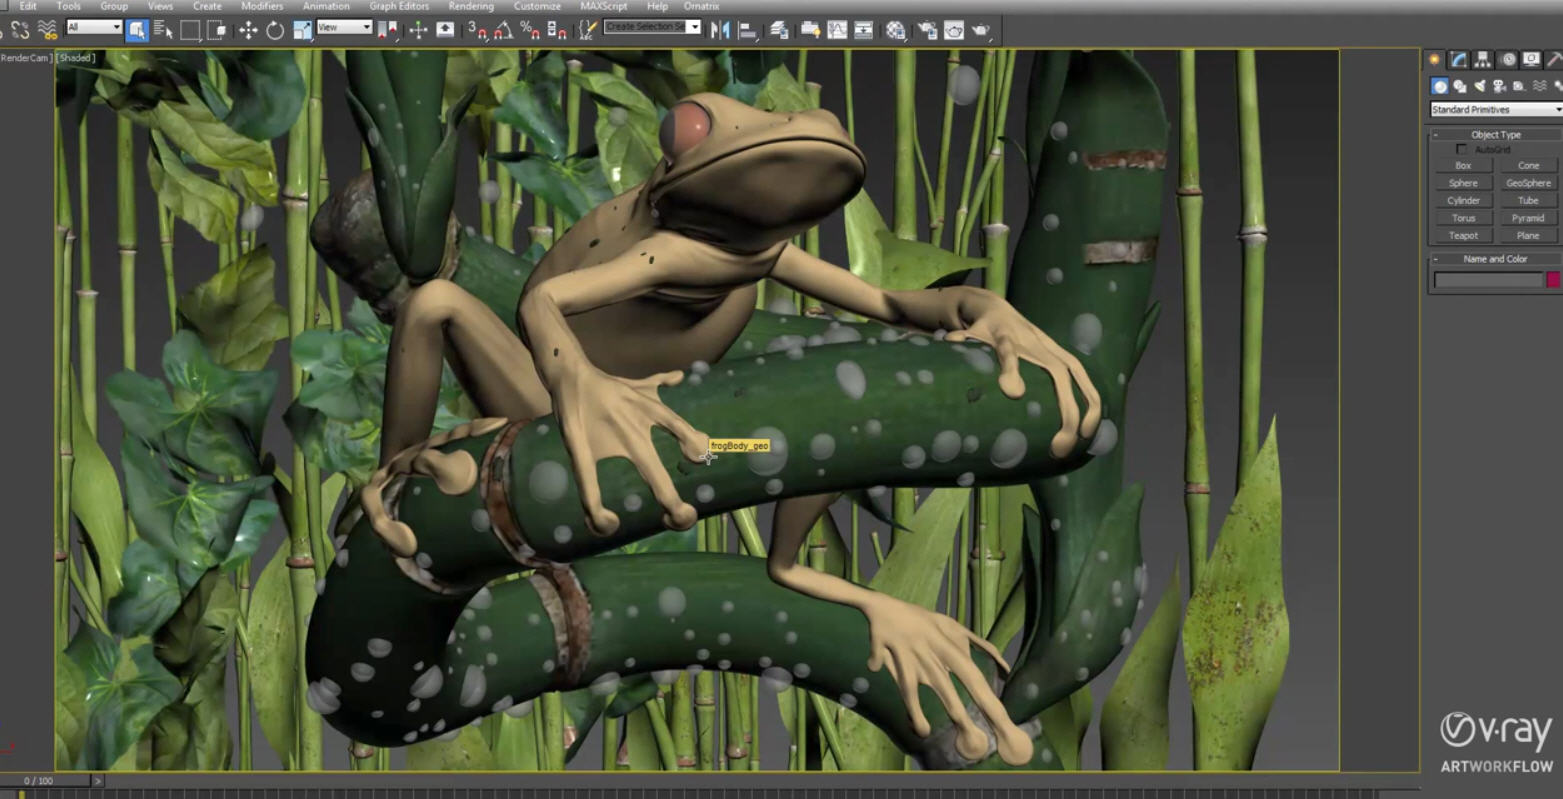The height and width of the screenshot is (799, 1563).
Task: Switch to the Motion command panel tab
Action: 1507,60
